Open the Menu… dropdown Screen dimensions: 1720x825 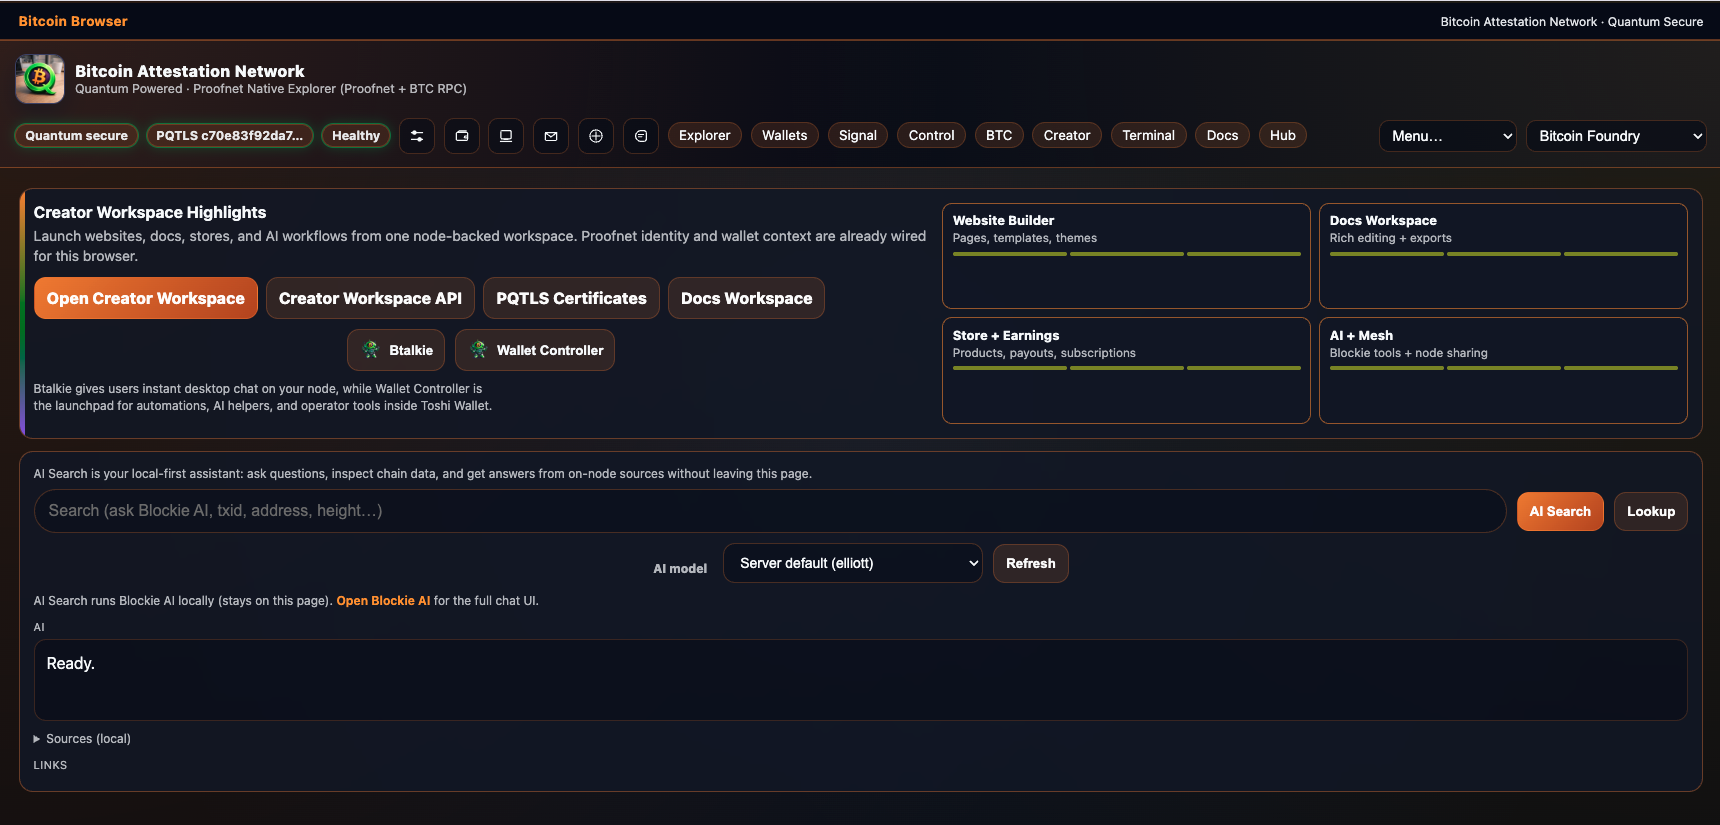click(x=1447, y=136)
